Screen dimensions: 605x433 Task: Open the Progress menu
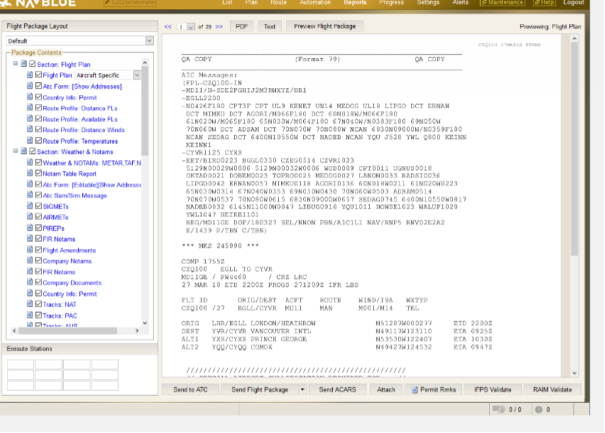pyautogui.click(x=391, y=3)
